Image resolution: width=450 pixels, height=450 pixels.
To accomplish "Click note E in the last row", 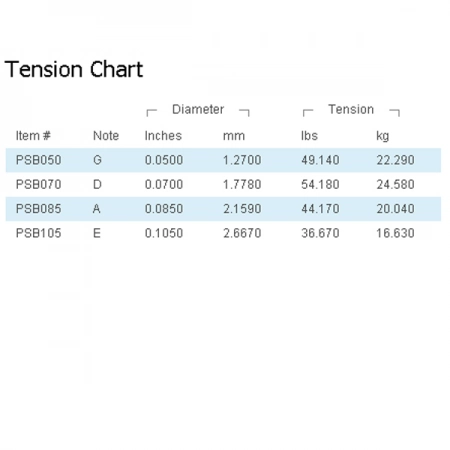I will click(x=97, y=233).
